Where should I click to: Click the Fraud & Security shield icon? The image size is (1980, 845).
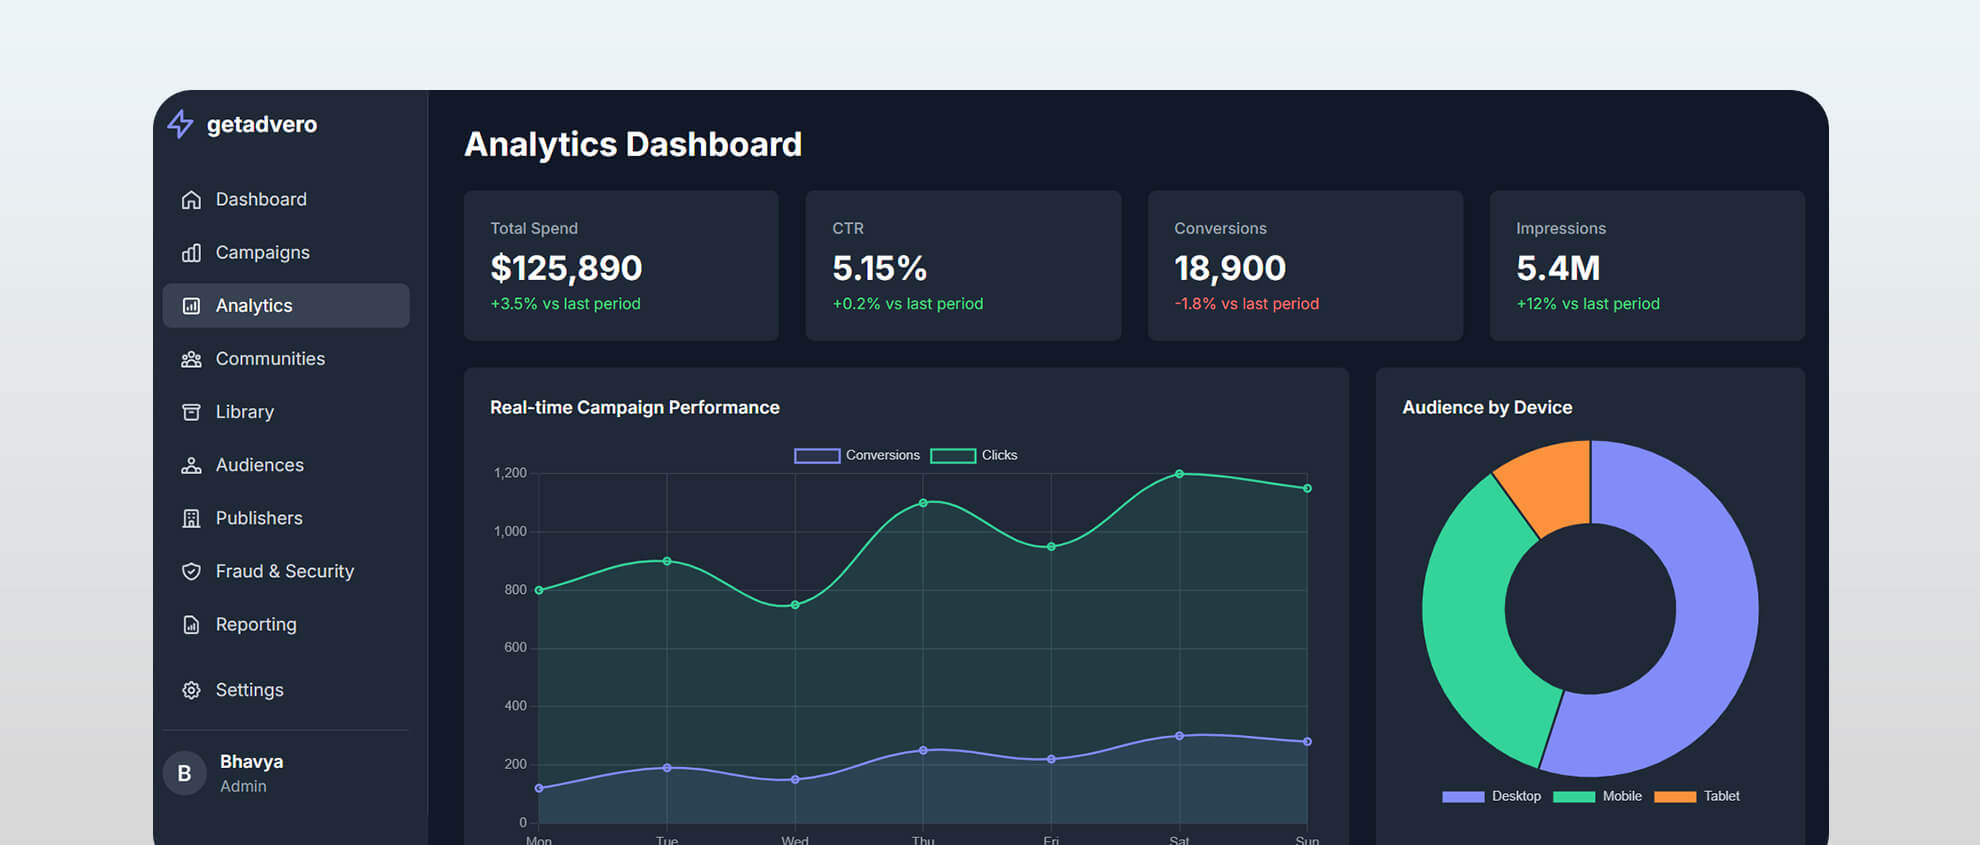191,571
